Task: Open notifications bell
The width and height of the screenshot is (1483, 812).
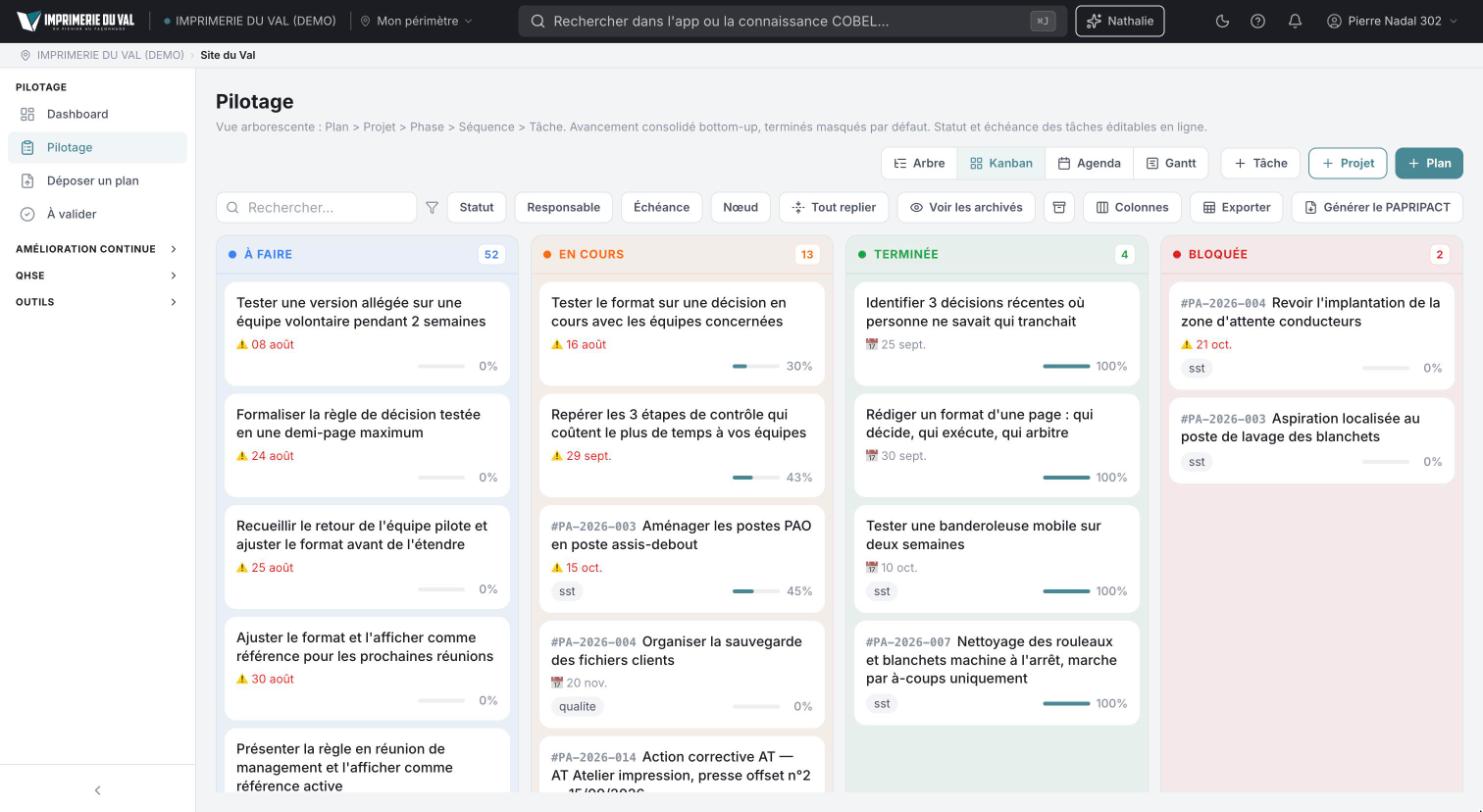Action: tap(1295, 21)
